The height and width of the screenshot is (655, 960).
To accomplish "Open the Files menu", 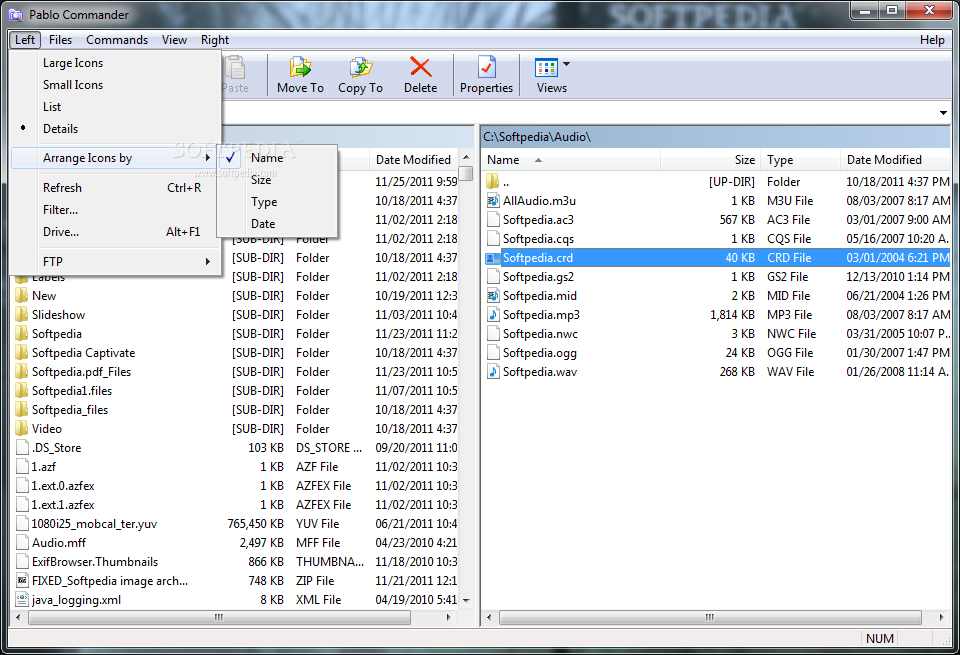I will (61, 40).
